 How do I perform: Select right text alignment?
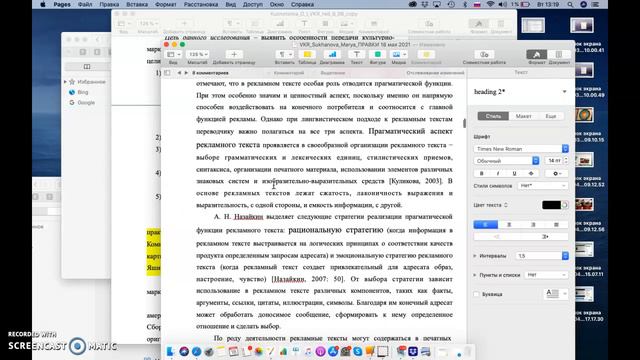pos(533,224)
